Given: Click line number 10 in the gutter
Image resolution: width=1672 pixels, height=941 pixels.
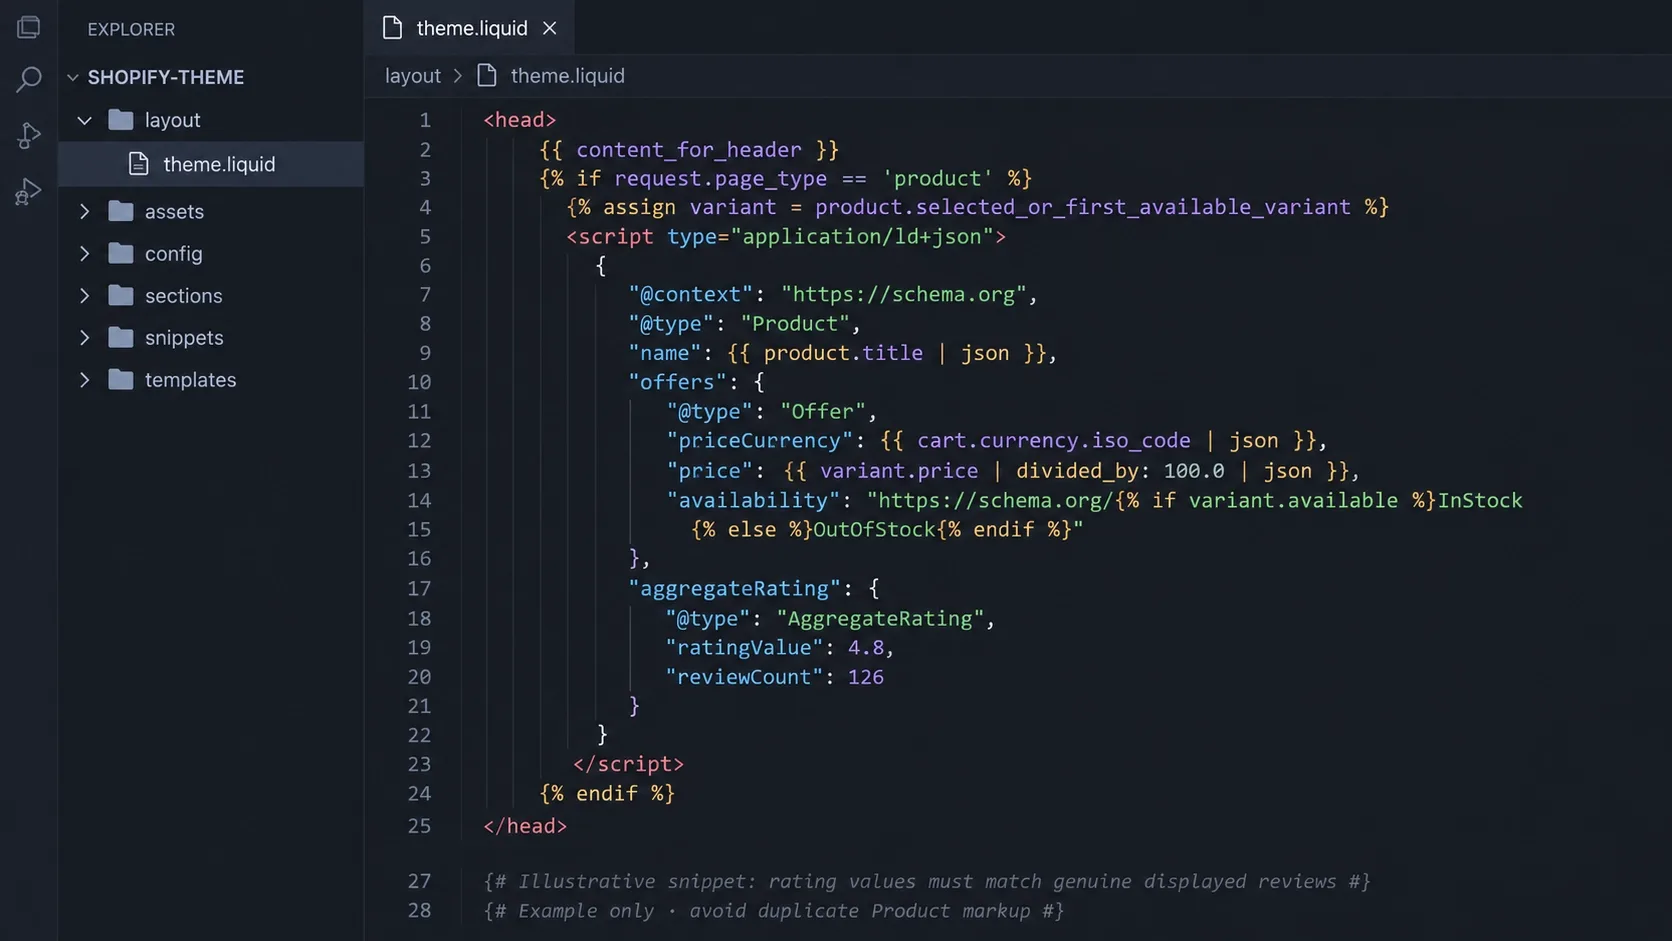Looking at the screenshot, I should pos(419,382).
